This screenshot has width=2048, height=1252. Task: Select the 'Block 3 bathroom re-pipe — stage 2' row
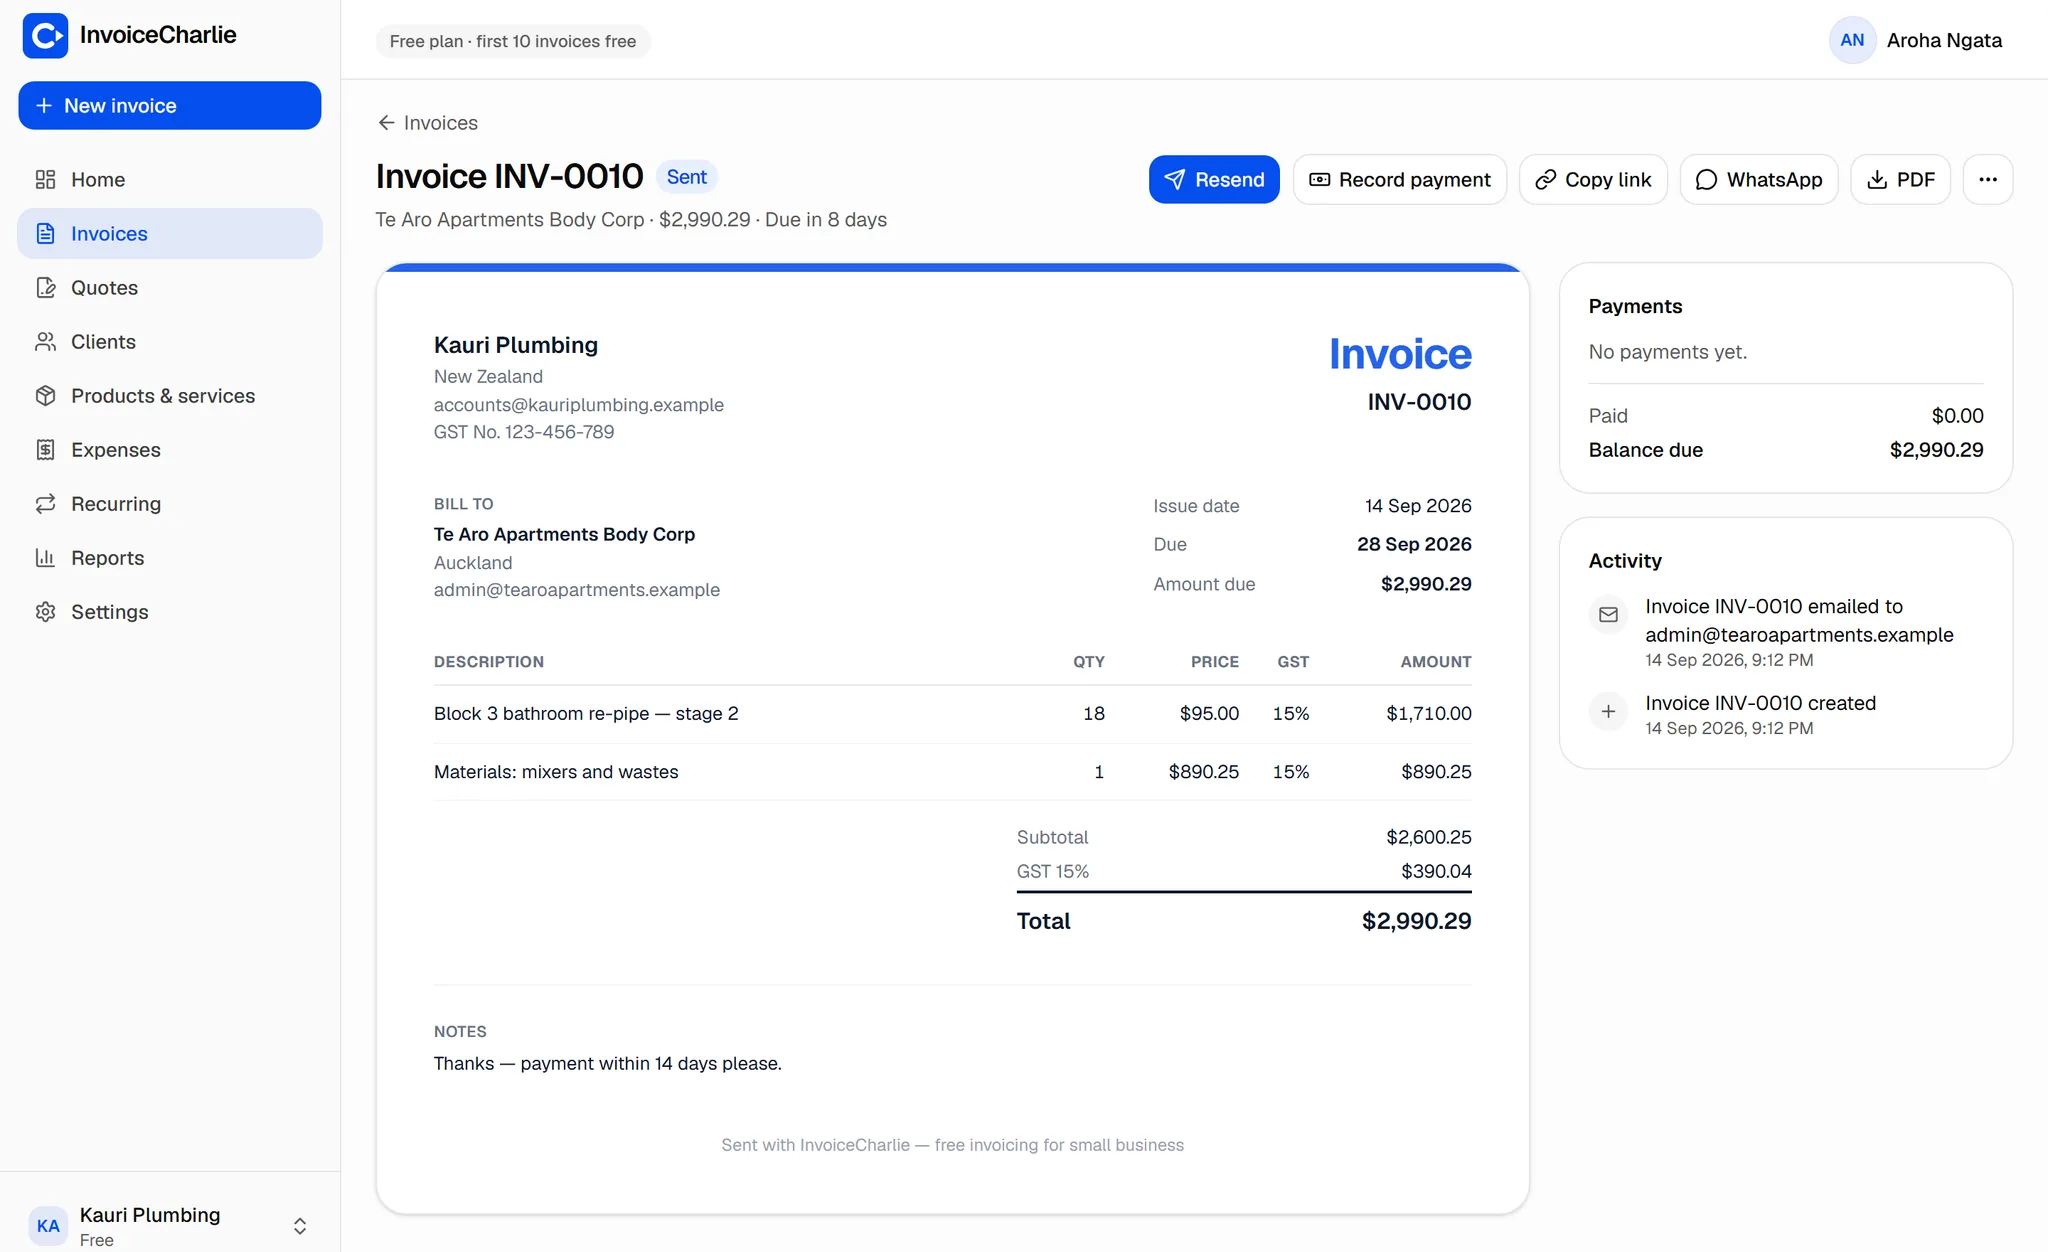click(x=952, y=714)
